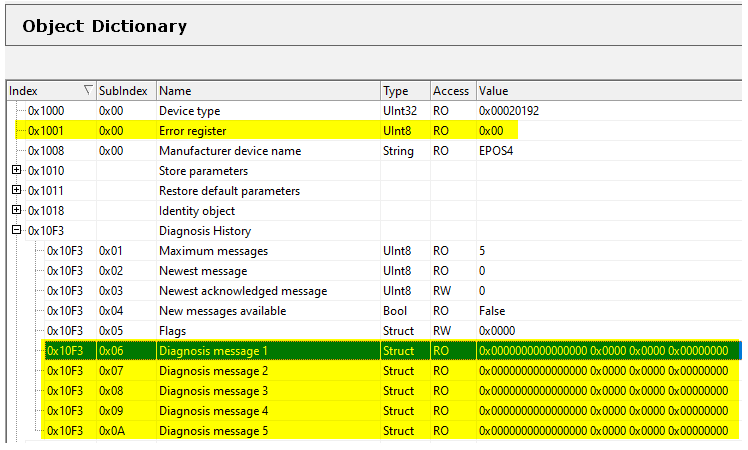Toggle the Index column sort arrow
The height and width of the screenshot is (450, 748).
[88, 90]
